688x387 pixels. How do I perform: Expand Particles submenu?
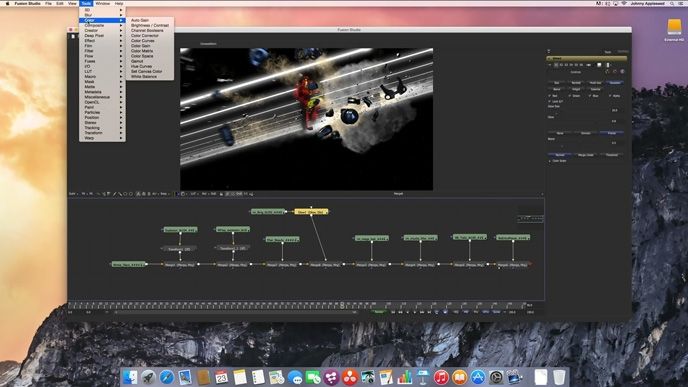click(102, 112)
